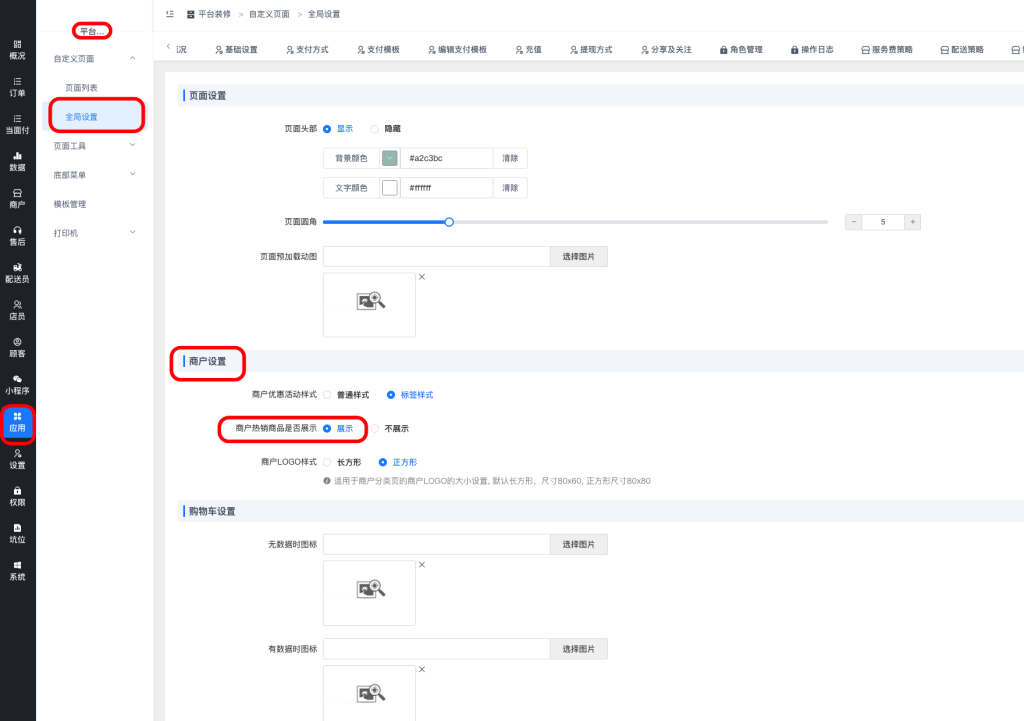1024x721 pixels.
Task: Click 清除 next to 背景颜色
Action: [510, 158]
